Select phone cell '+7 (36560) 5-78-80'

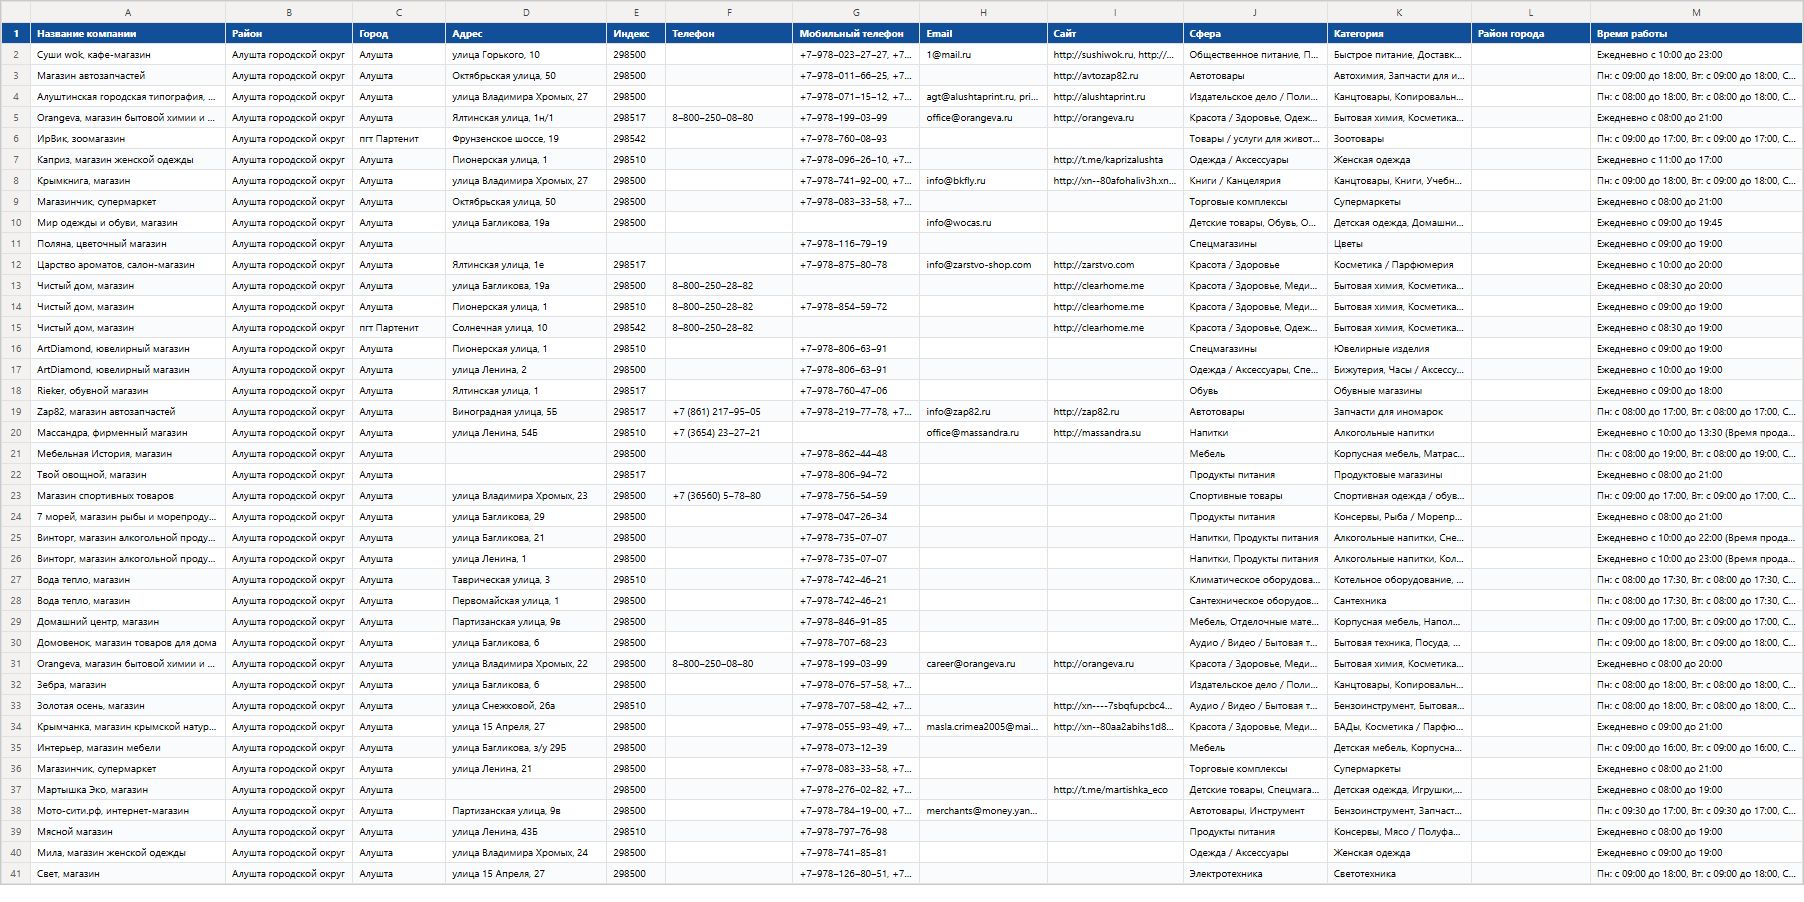[729, 496]
